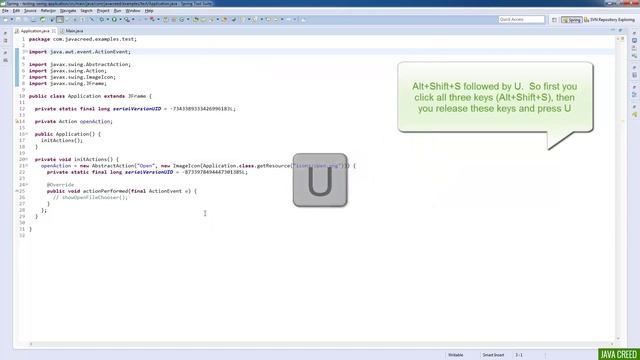Open the Search menu
Screen dimensions: 640x360
click(86, 11)
